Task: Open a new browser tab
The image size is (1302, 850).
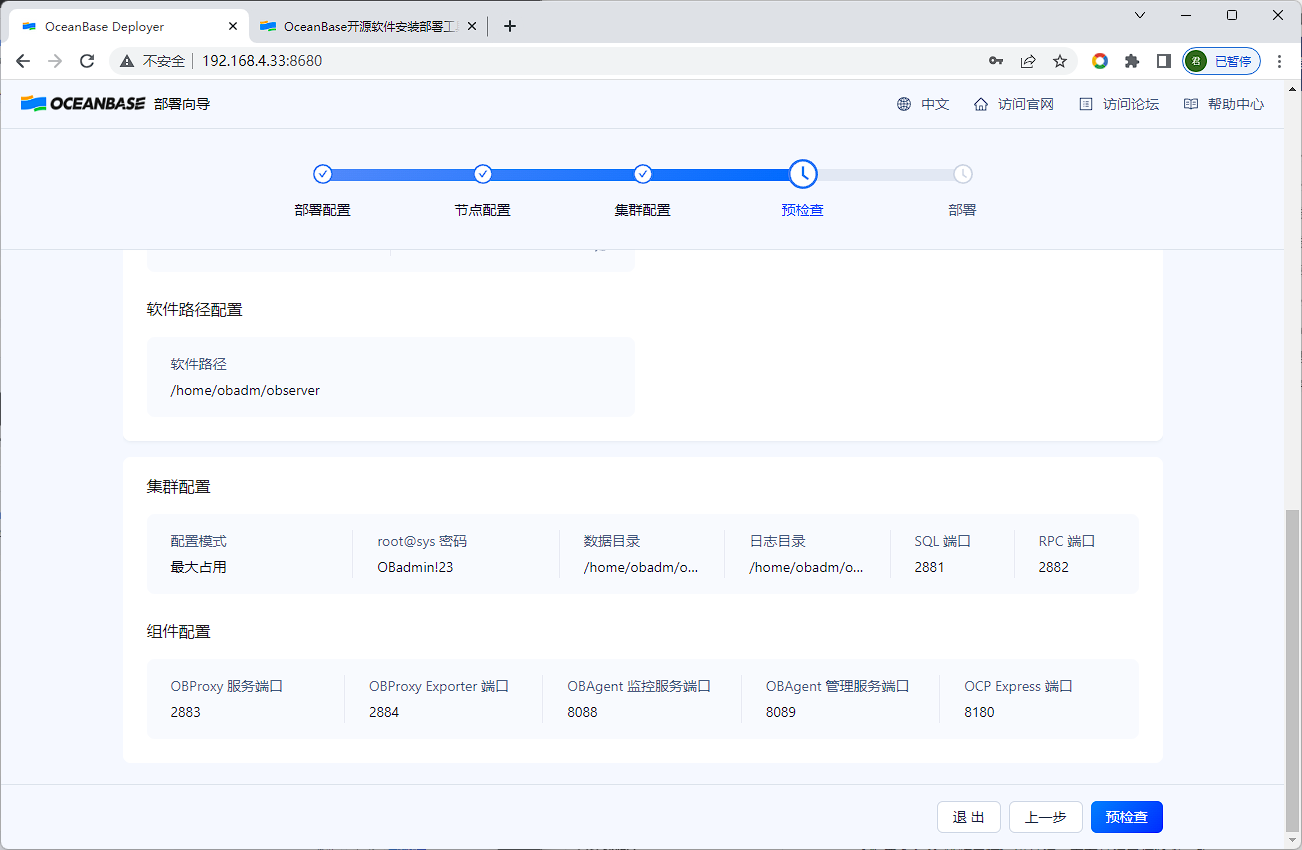Action: (510, 27)
